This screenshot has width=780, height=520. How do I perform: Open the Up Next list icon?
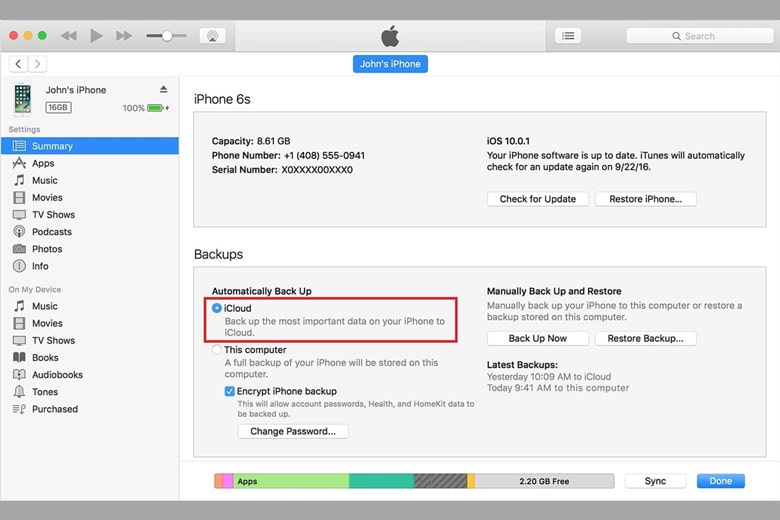[568, 36]
